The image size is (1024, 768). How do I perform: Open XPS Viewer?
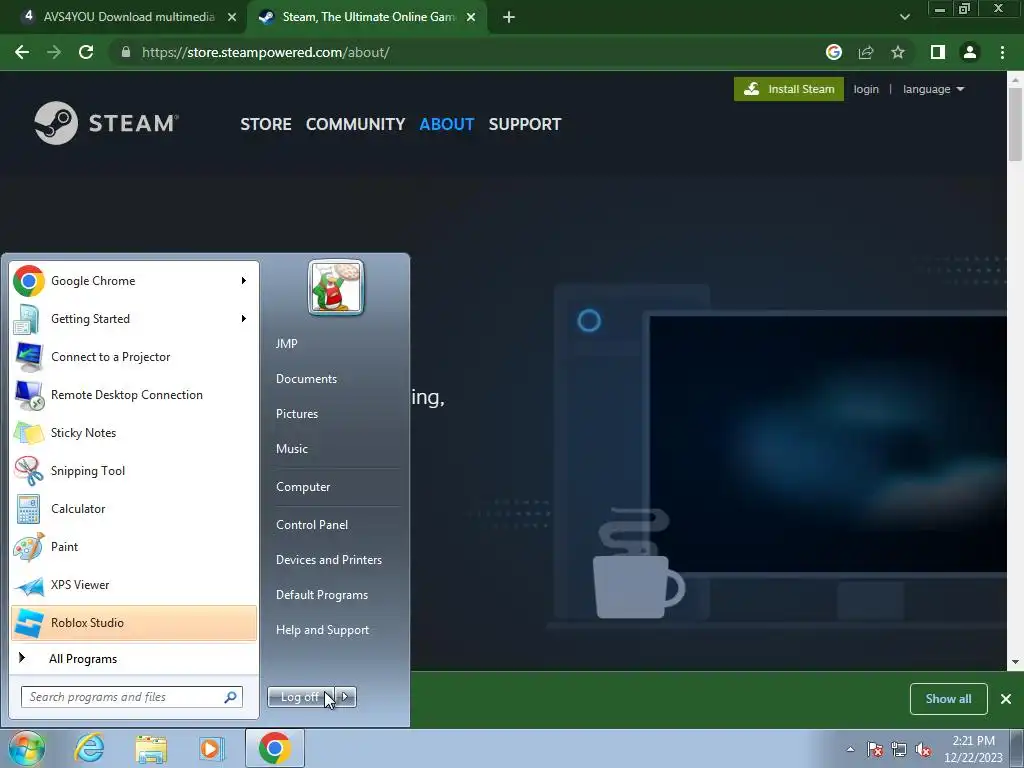(x=134, y=584)
